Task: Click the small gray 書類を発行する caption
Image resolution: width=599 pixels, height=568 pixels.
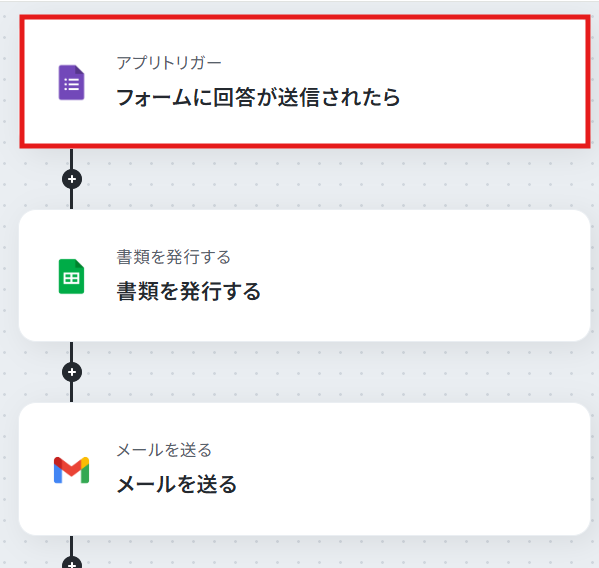Action: coord(173,257)
